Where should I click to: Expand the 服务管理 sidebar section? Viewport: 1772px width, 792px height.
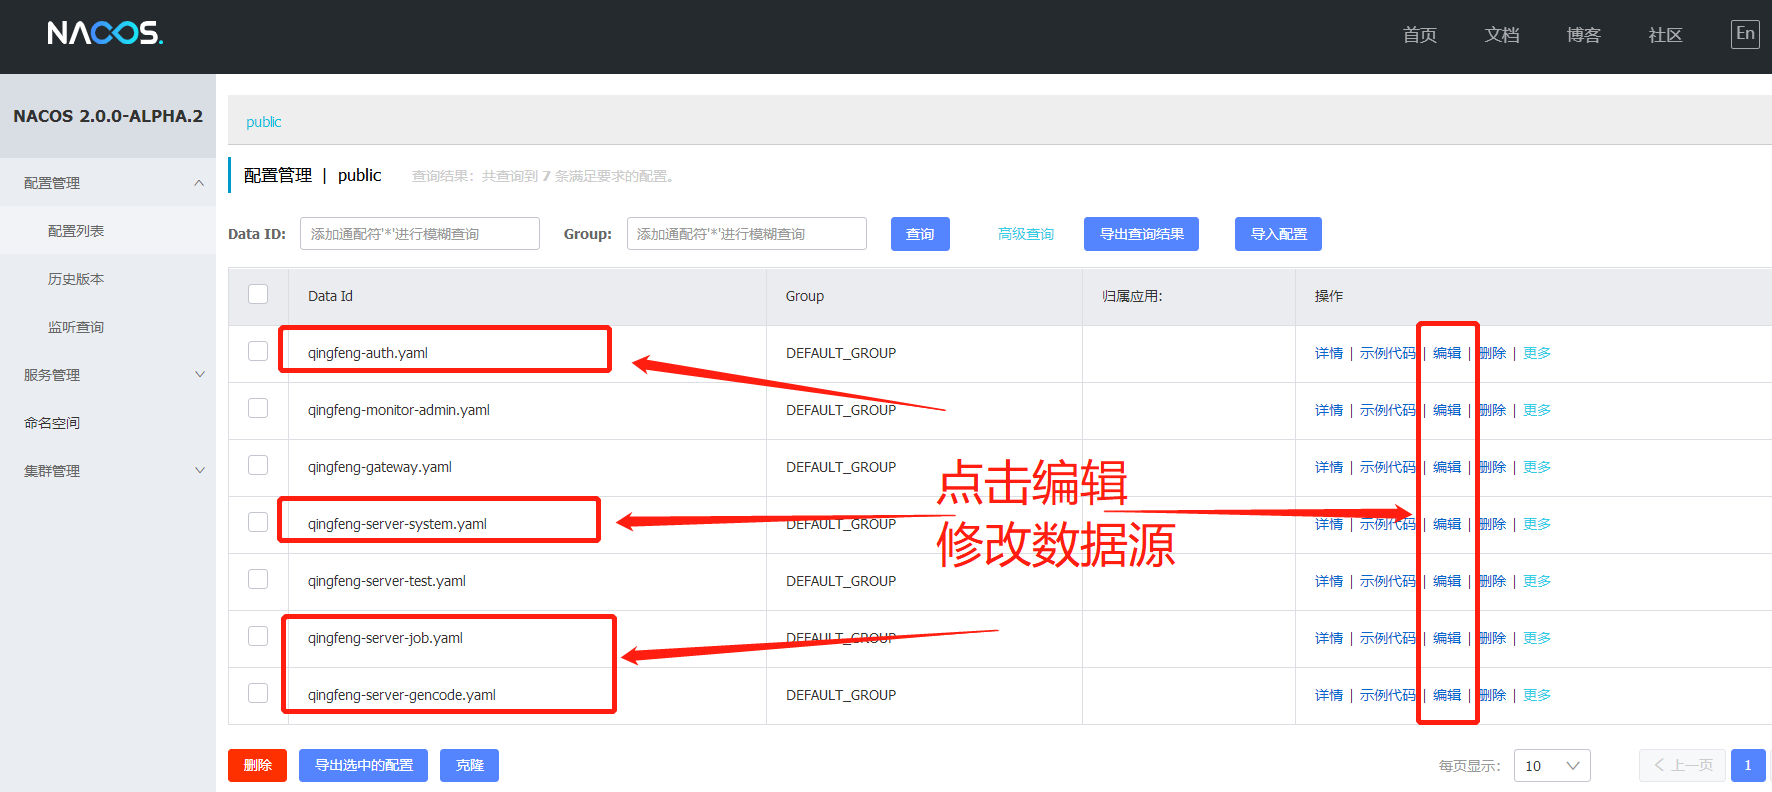[x=108, y=375]
